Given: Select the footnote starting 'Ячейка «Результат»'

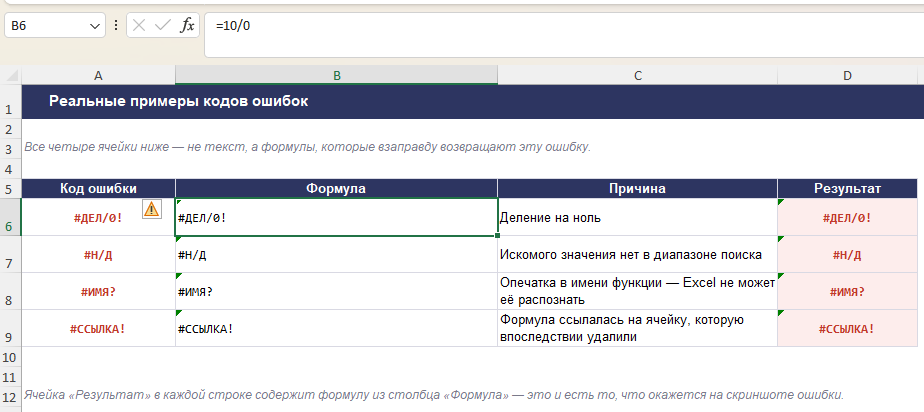Looking at the screenshot, I should click(434, 395).
